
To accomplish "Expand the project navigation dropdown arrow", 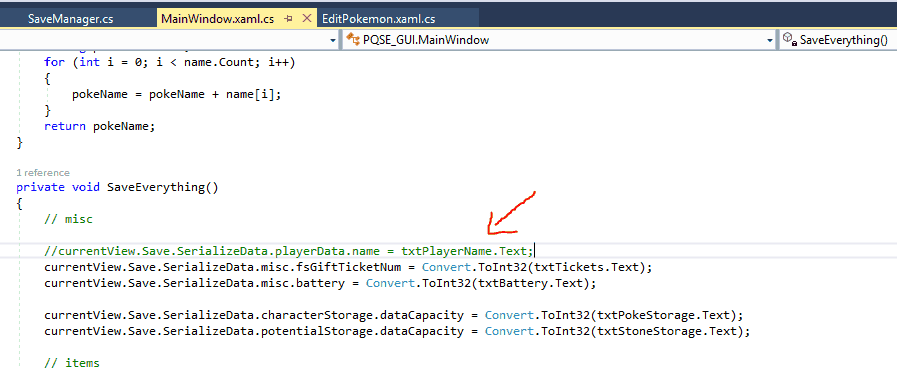I will pos(334,40).
